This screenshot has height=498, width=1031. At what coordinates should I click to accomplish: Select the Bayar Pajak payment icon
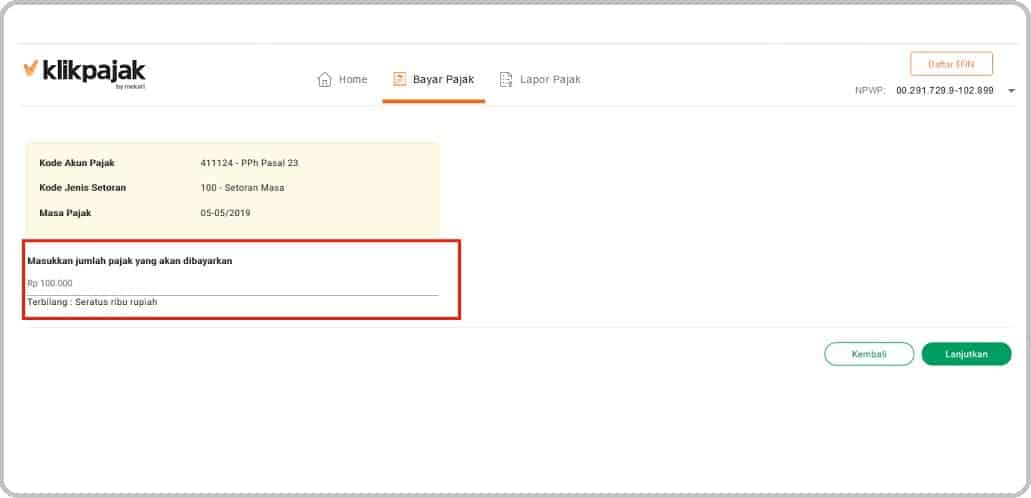click(x=399, y=80)
